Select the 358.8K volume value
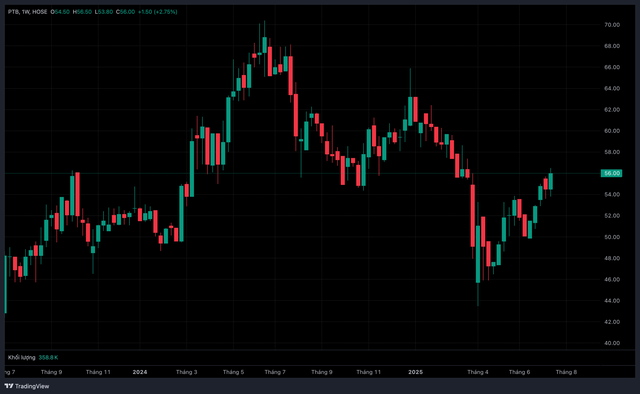 (48, 357)
